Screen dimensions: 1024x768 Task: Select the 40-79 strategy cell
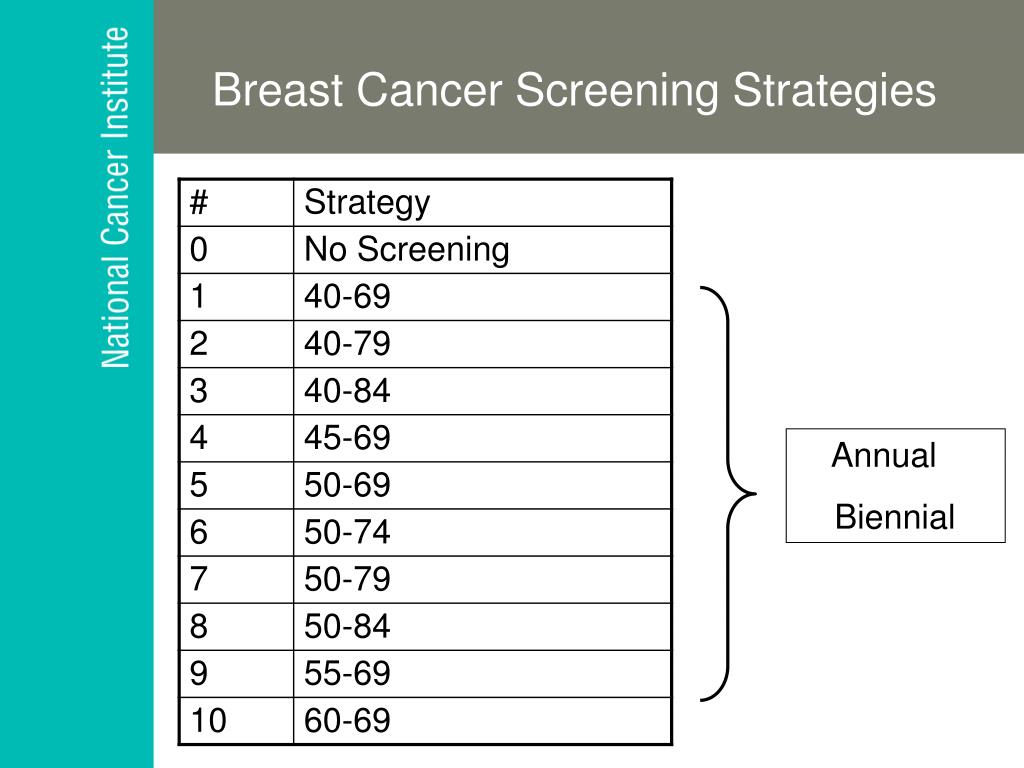point(482,344)
